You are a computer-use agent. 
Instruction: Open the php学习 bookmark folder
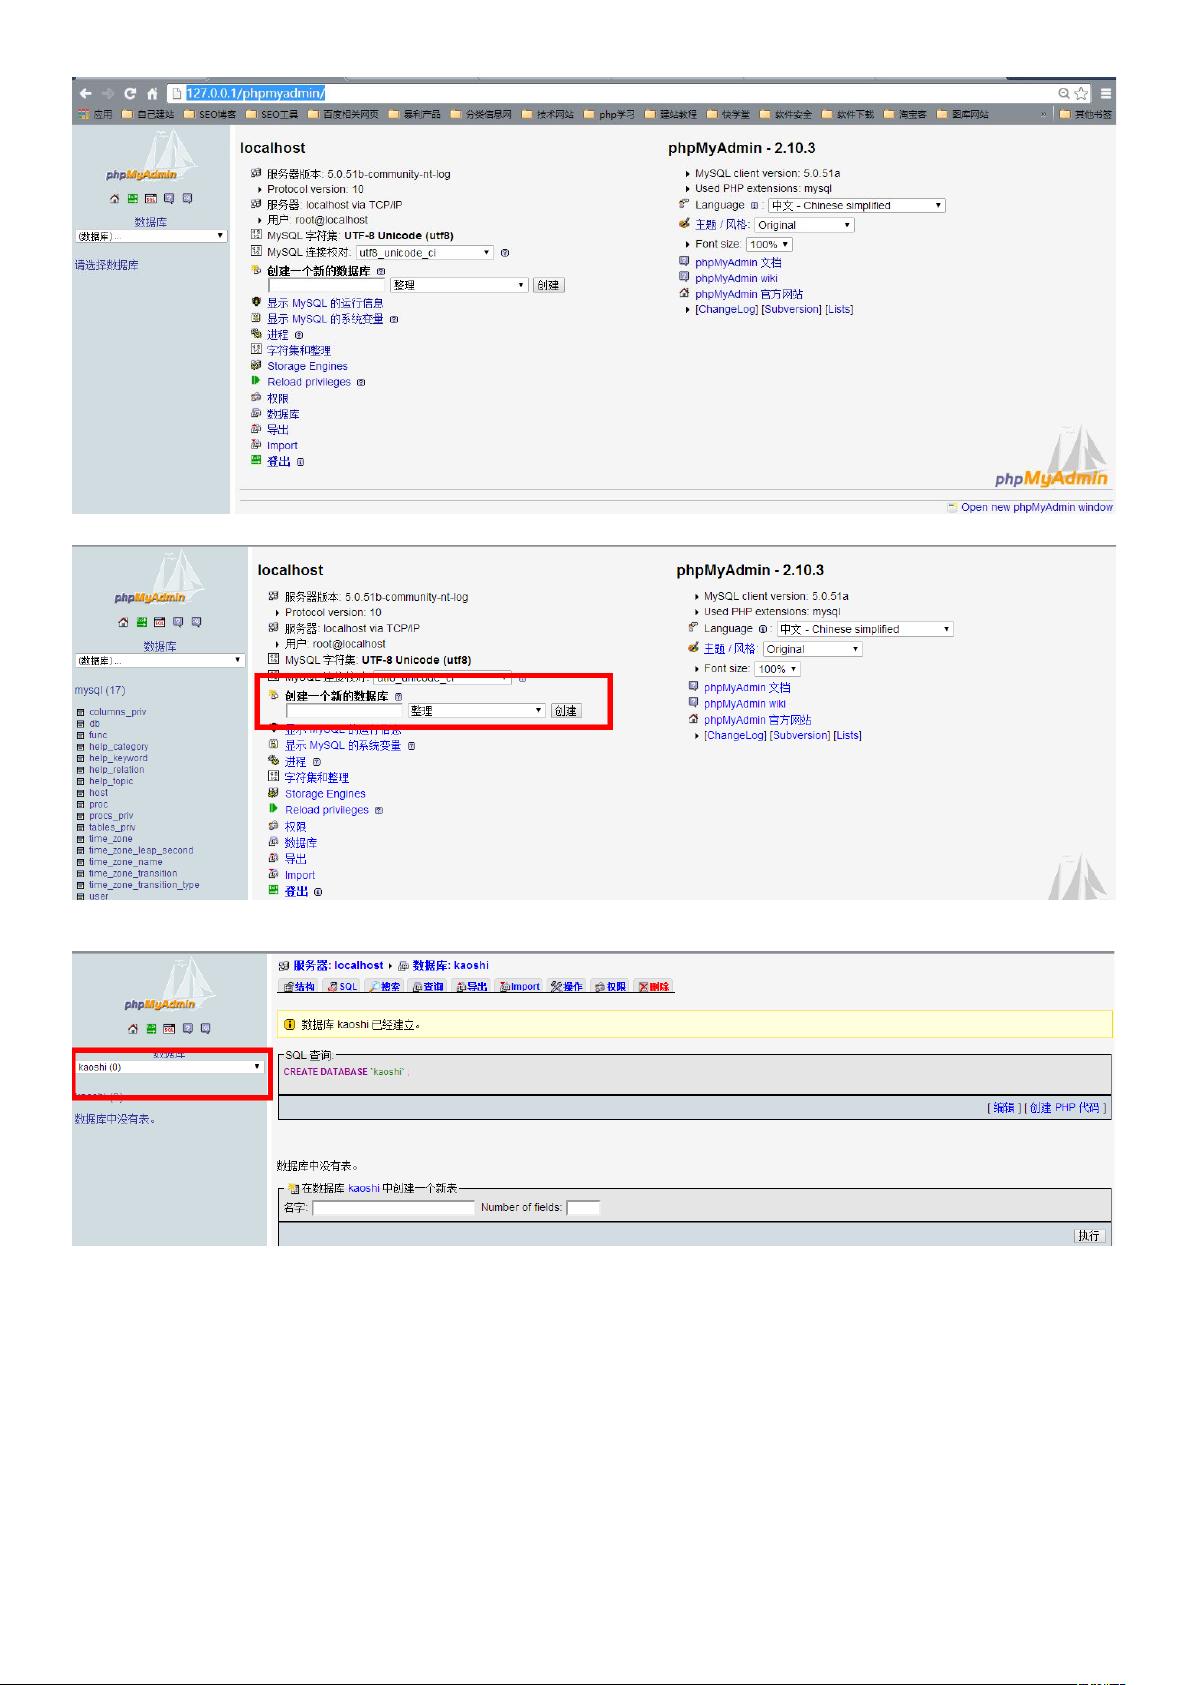pos(610,114)
